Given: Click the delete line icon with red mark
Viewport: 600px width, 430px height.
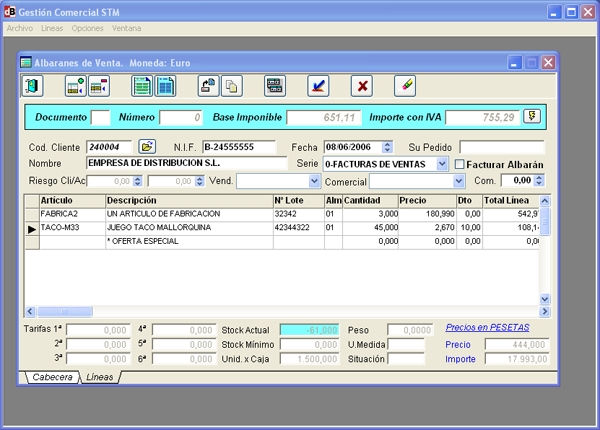Looking at the screenshot, I should (x=99, y=86).
